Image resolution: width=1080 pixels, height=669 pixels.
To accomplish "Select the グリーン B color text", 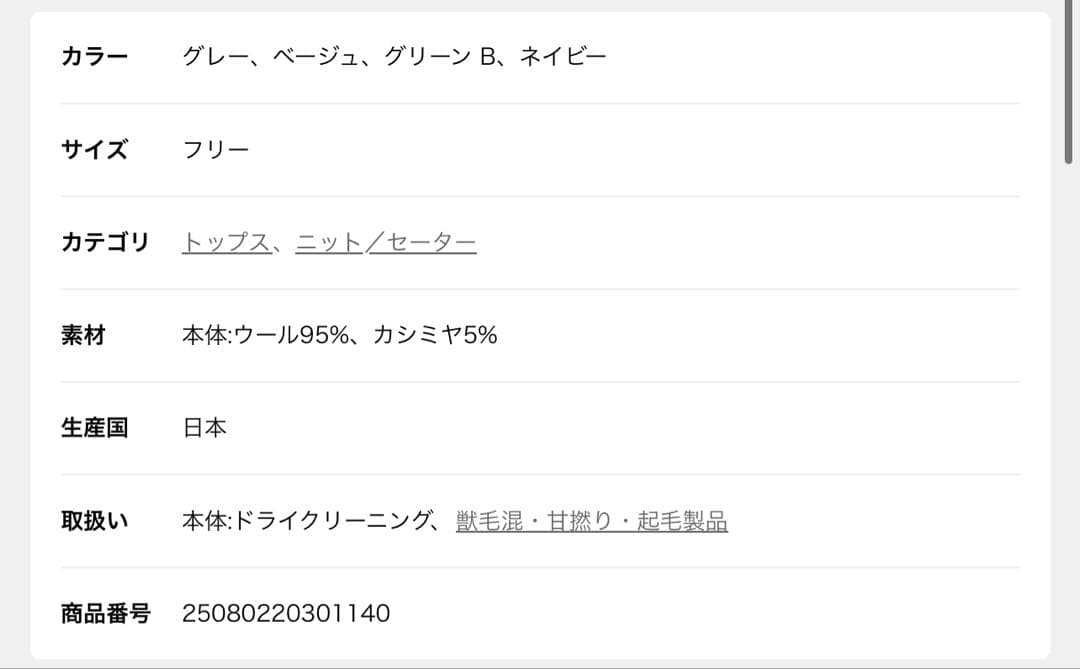I will point(441,56).
